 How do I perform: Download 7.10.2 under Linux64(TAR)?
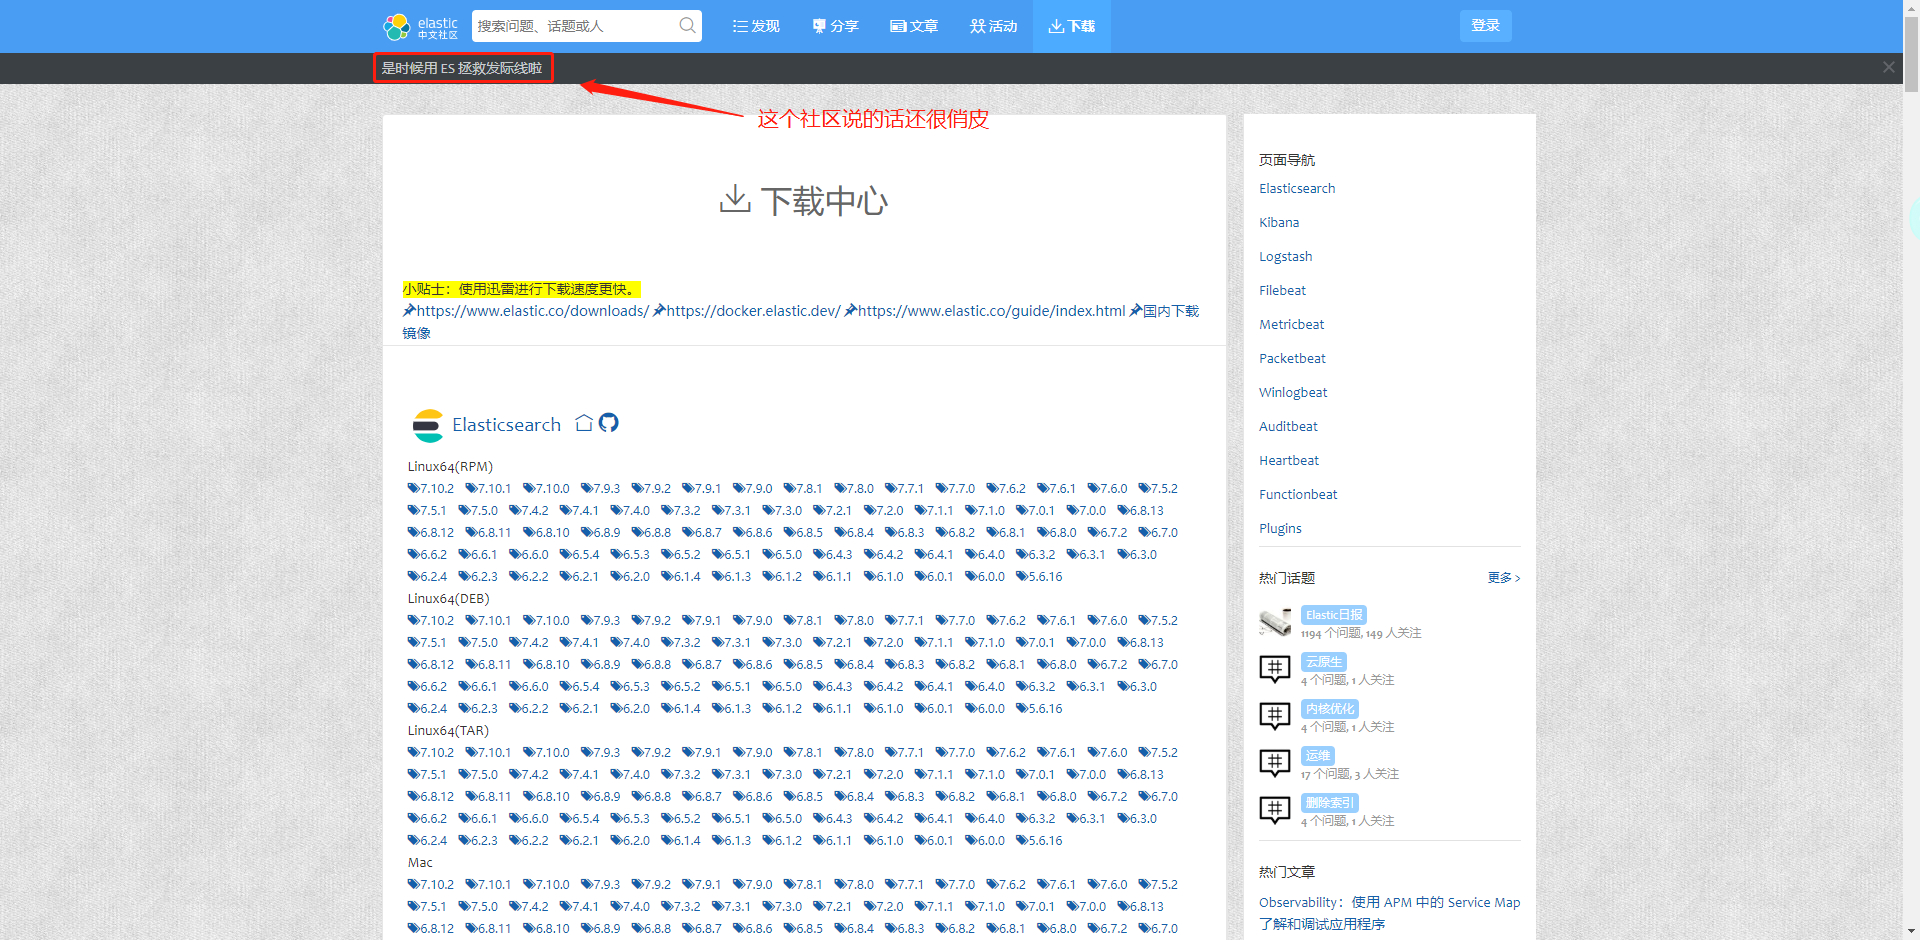[431, 753]
